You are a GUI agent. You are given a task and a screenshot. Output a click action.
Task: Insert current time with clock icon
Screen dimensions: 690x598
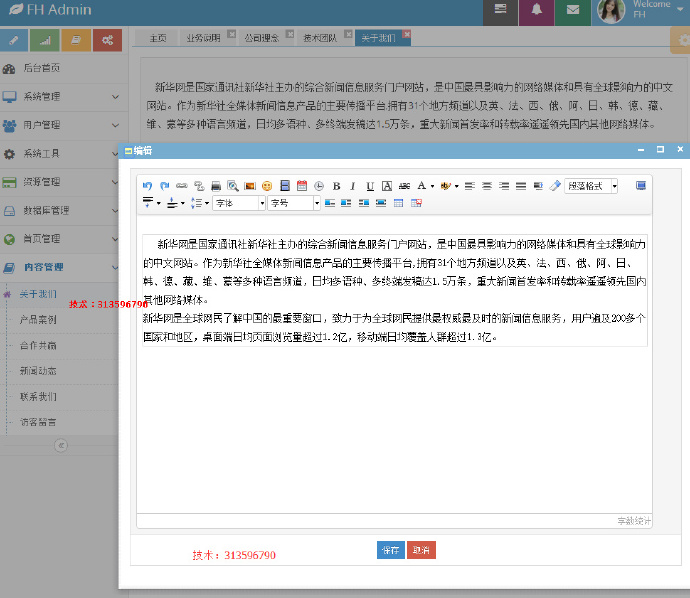click(x=319, y=186)
